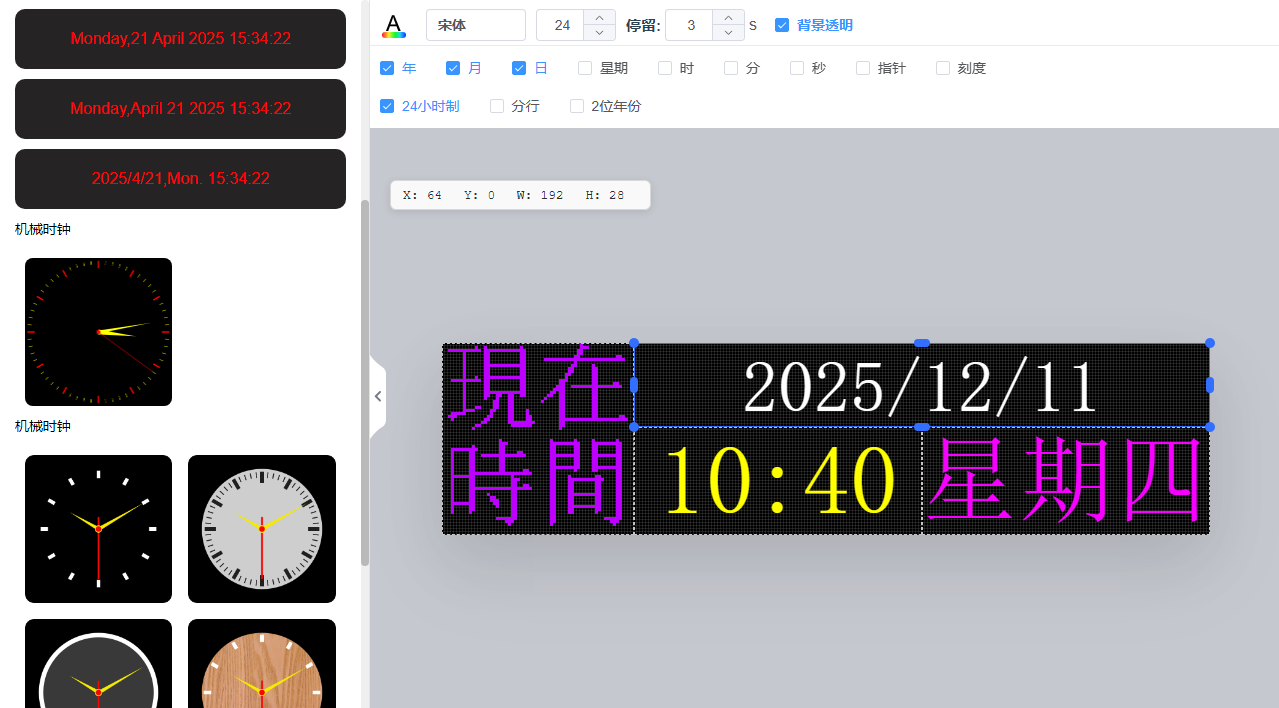Select the wooden face clock thumbnail
1279x708 pixels.
[x=262, y=663]
